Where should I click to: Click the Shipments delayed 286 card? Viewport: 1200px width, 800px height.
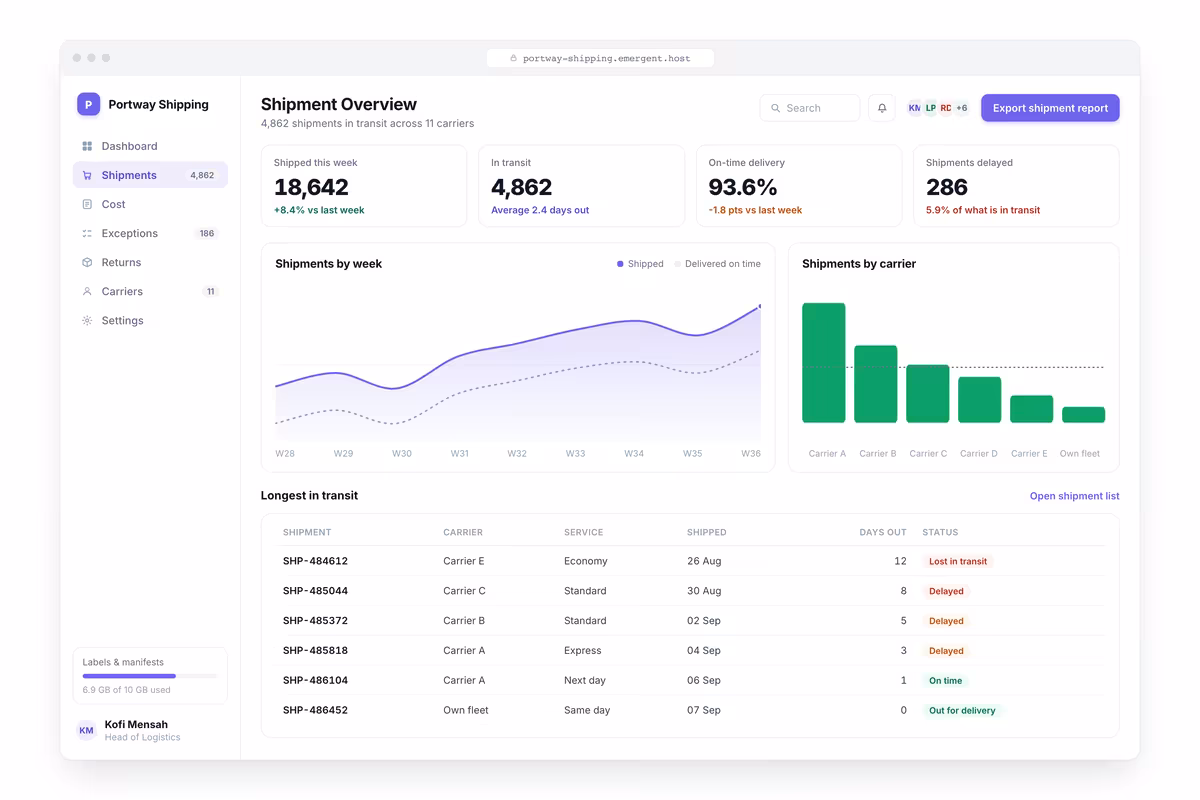[x=1016, y=186]
